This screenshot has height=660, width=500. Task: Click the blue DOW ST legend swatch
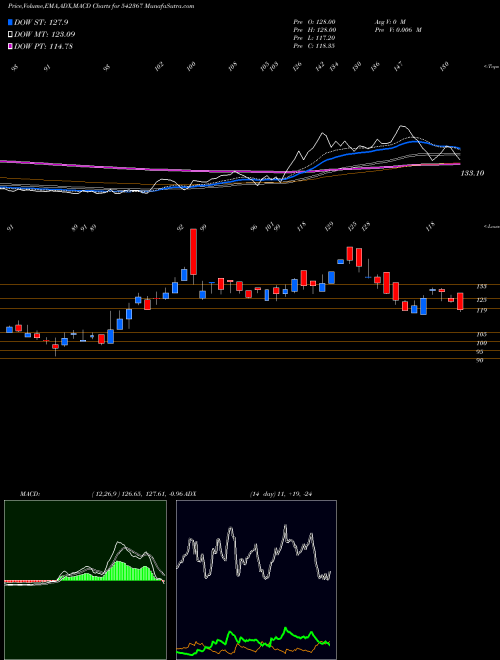[x=11, y=22]
